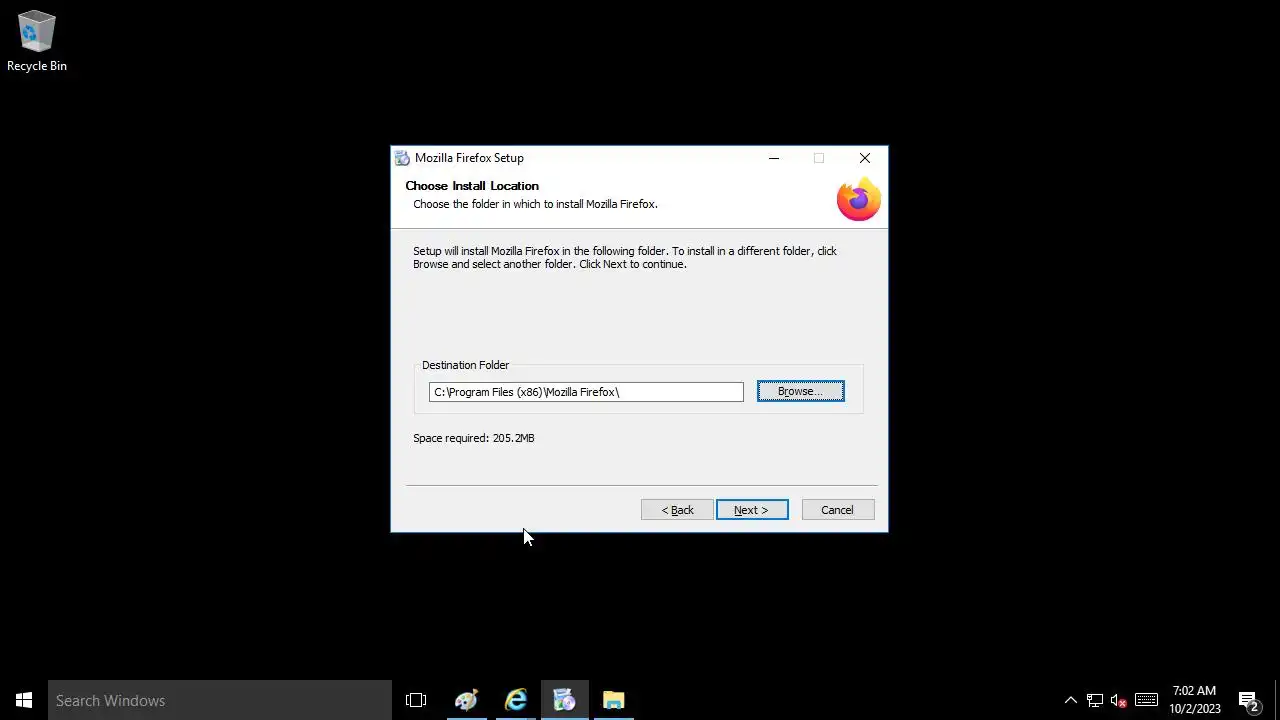Click the Firefox logo in setup header

858,200
